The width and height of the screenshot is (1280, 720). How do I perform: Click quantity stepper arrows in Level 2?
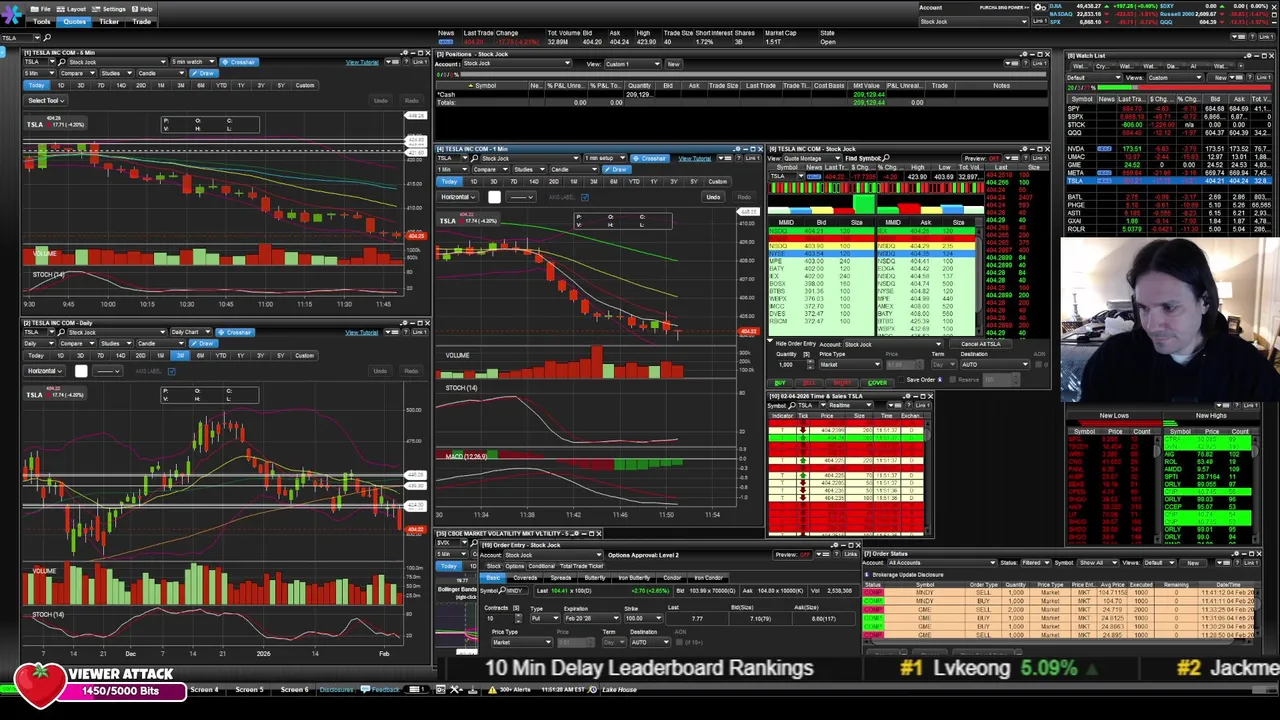810,365
